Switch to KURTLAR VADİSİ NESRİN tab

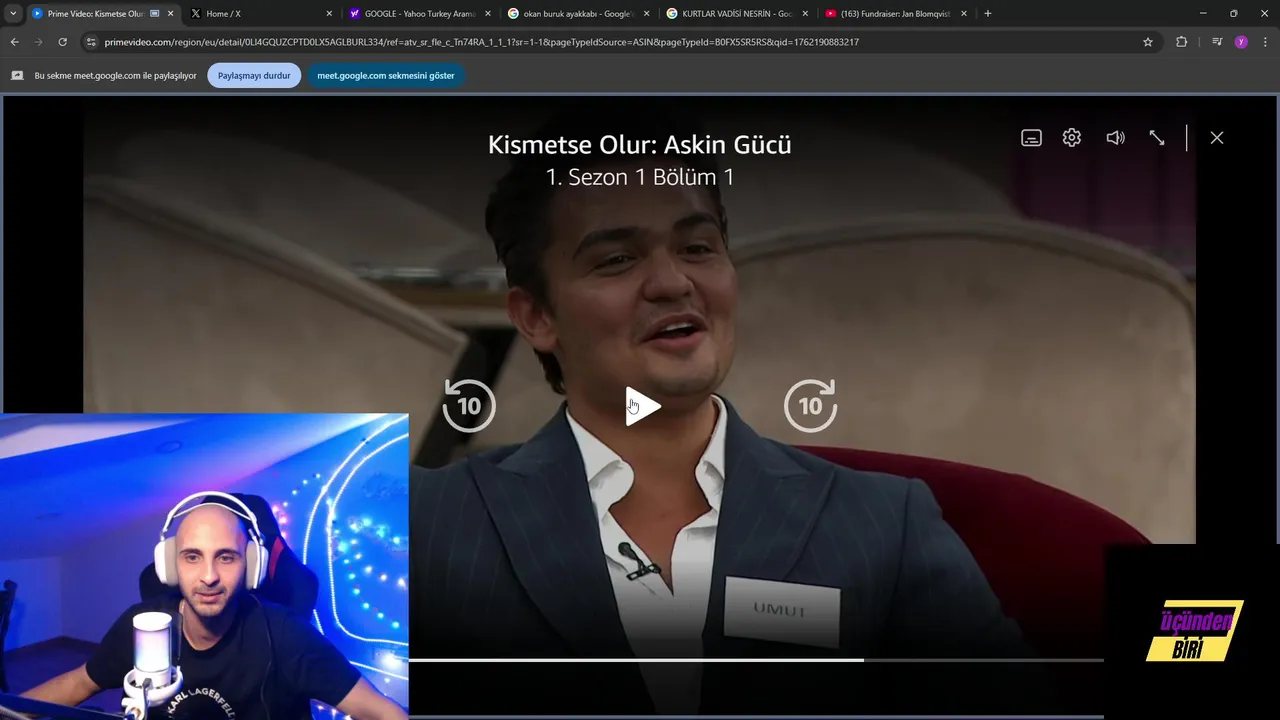click(x=735, y=14)
